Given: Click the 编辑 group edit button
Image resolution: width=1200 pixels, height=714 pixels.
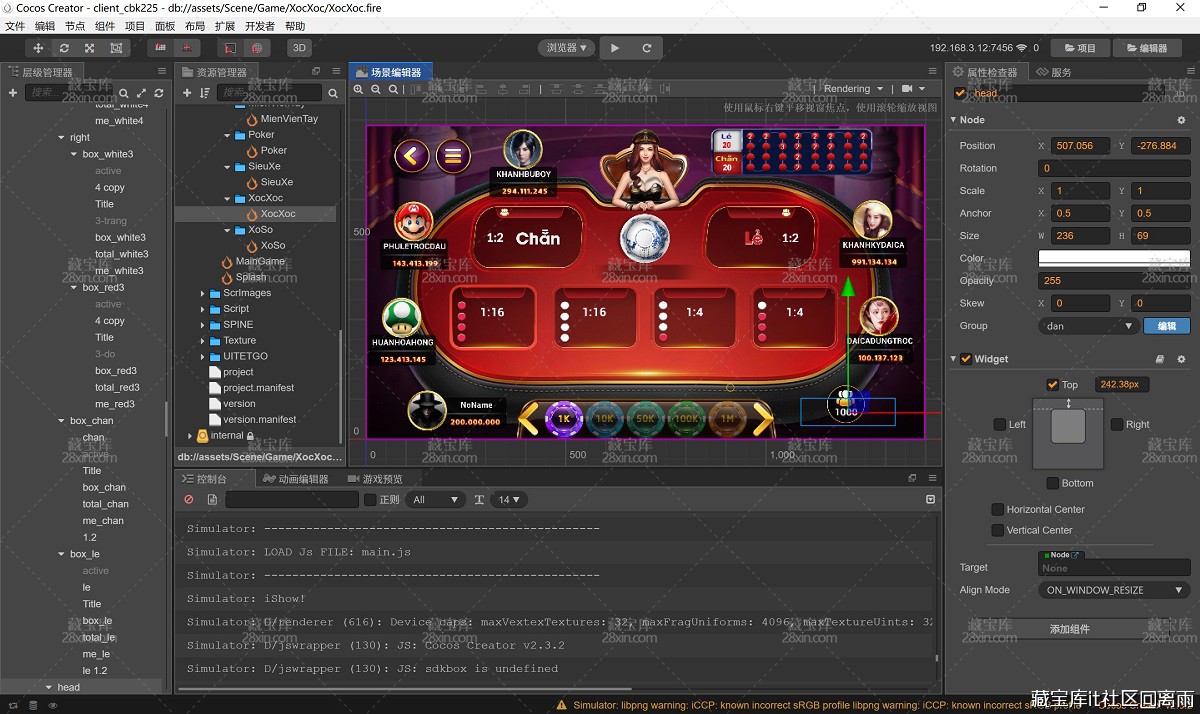Looking at the screenshot, I should pyautogui.click(x=1167, y=326).
